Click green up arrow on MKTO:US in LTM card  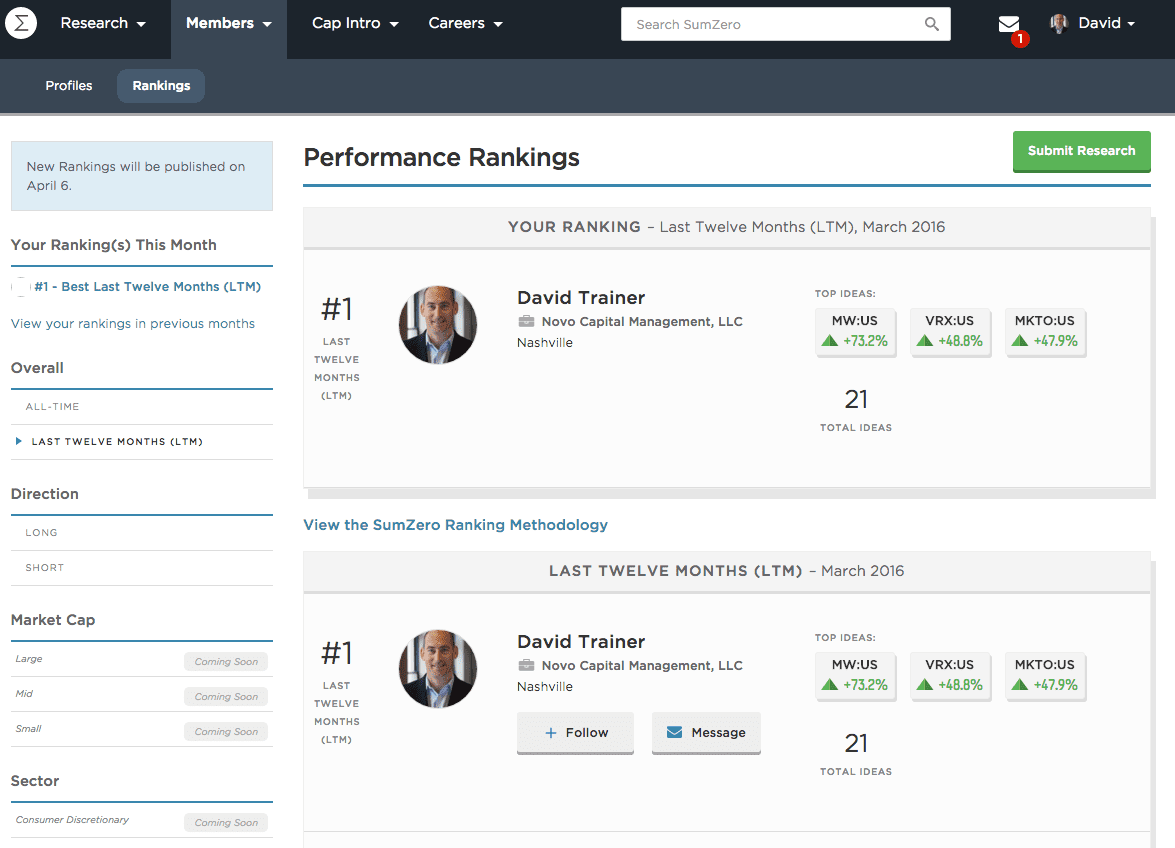(x=1020, y=685)
